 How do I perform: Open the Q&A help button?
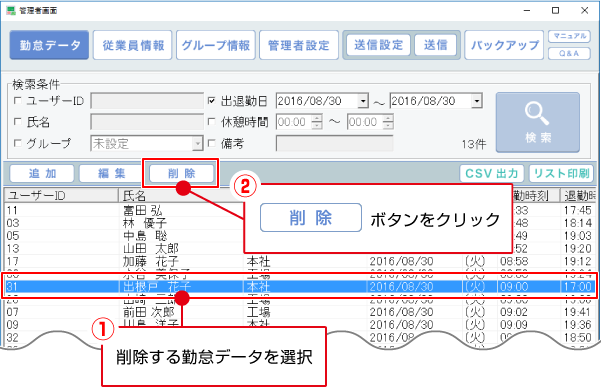tap(569, 53)
